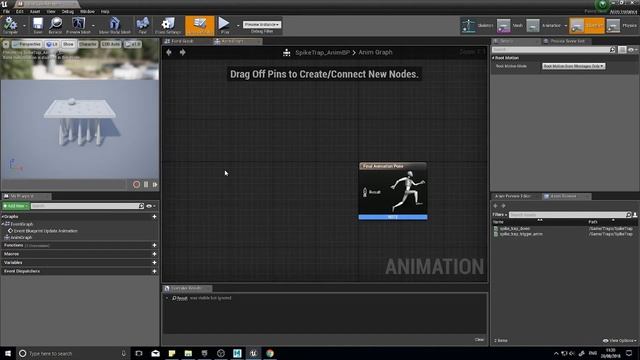Click the viewport Character button
The width and height of the screenshot is (640, 360).
coord(88,44)
